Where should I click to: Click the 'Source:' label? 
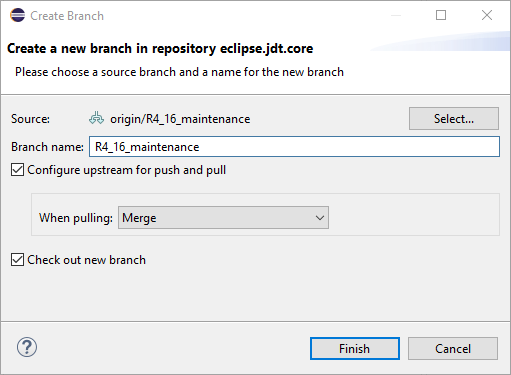pyautogui.click(x=30, y=119)
